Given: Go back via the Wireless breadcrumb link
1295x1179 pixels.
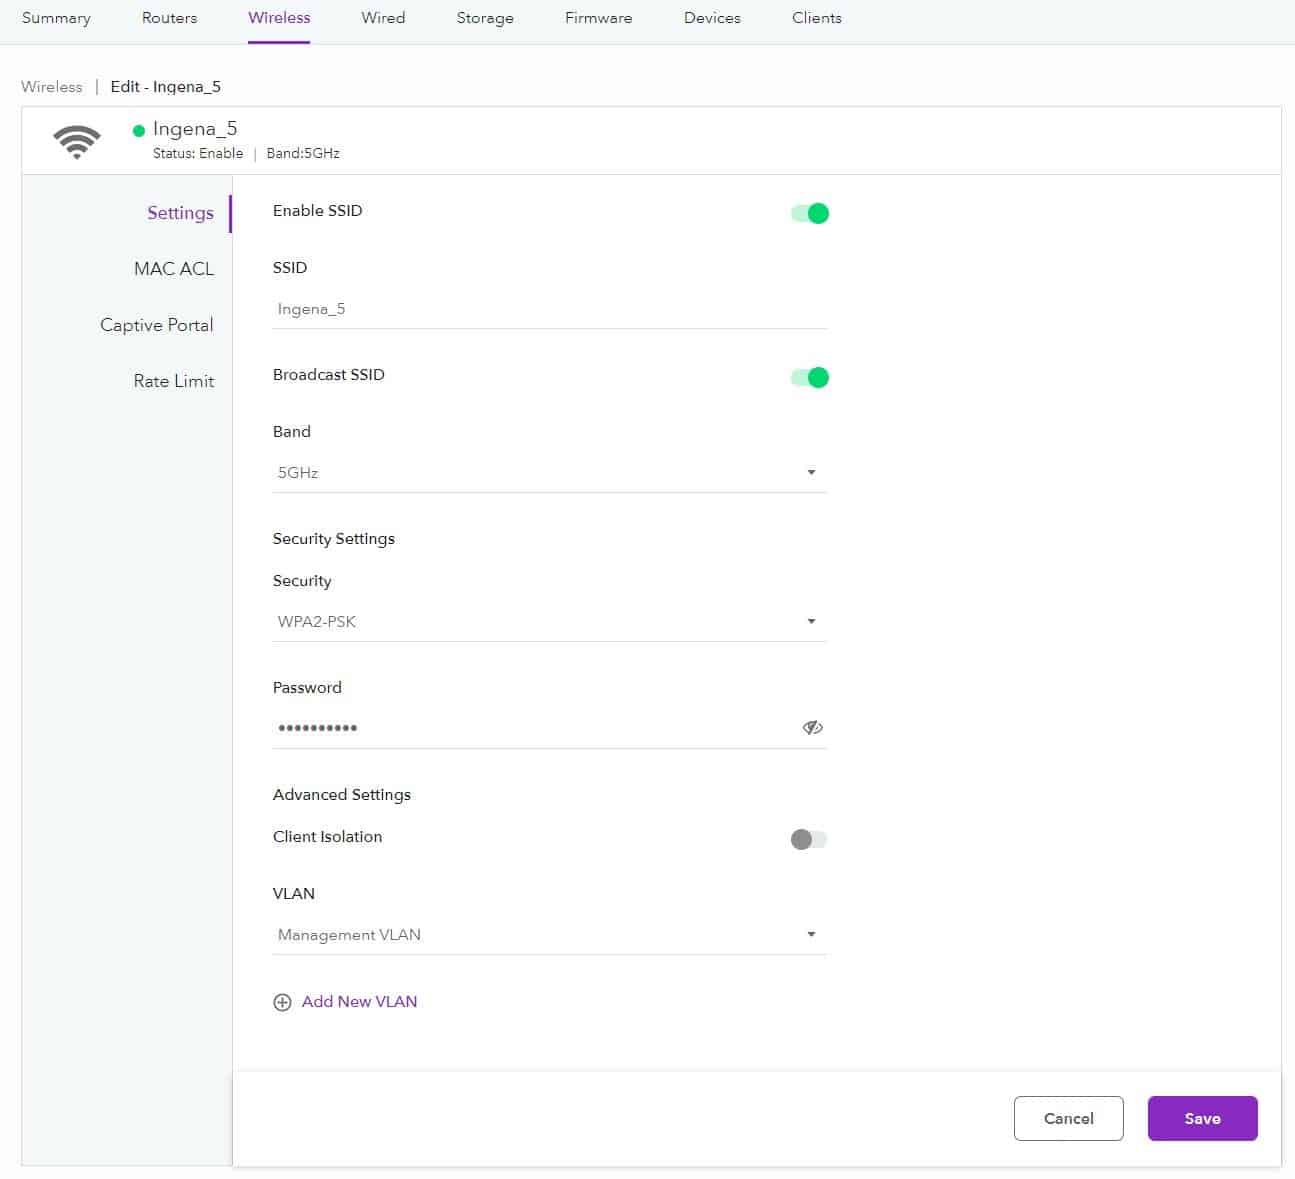Looking at the screenshot, I should coord(52,87).
